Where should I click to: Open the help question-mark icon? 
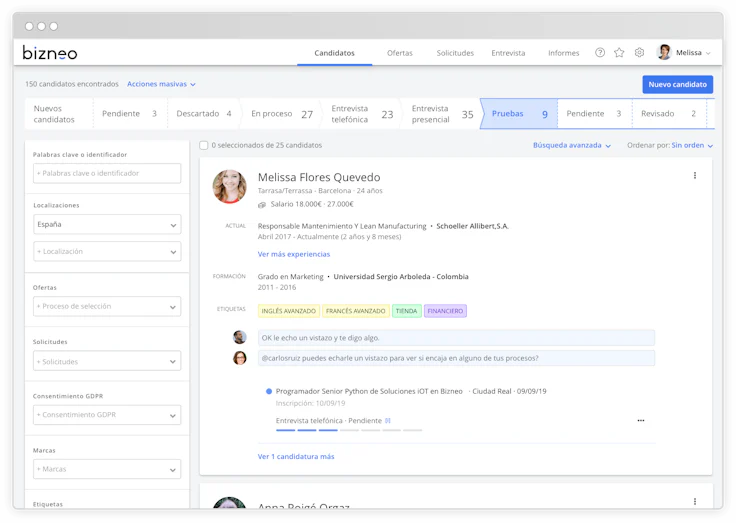coord(600,53)
